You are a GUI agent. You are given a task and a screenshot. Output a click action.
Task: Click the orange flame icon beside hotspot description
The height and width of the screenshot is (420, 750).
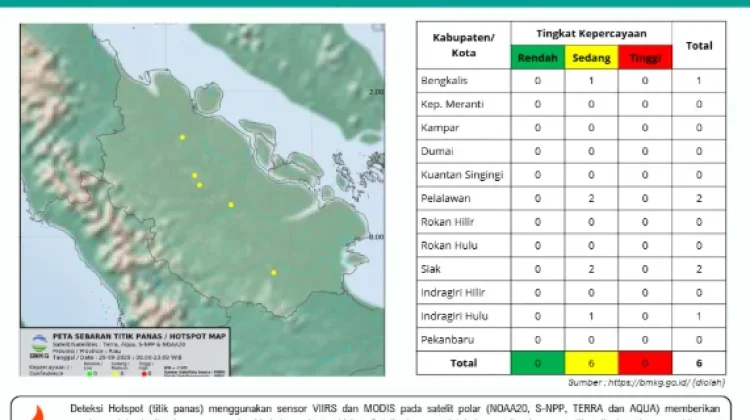click(38, 413)
